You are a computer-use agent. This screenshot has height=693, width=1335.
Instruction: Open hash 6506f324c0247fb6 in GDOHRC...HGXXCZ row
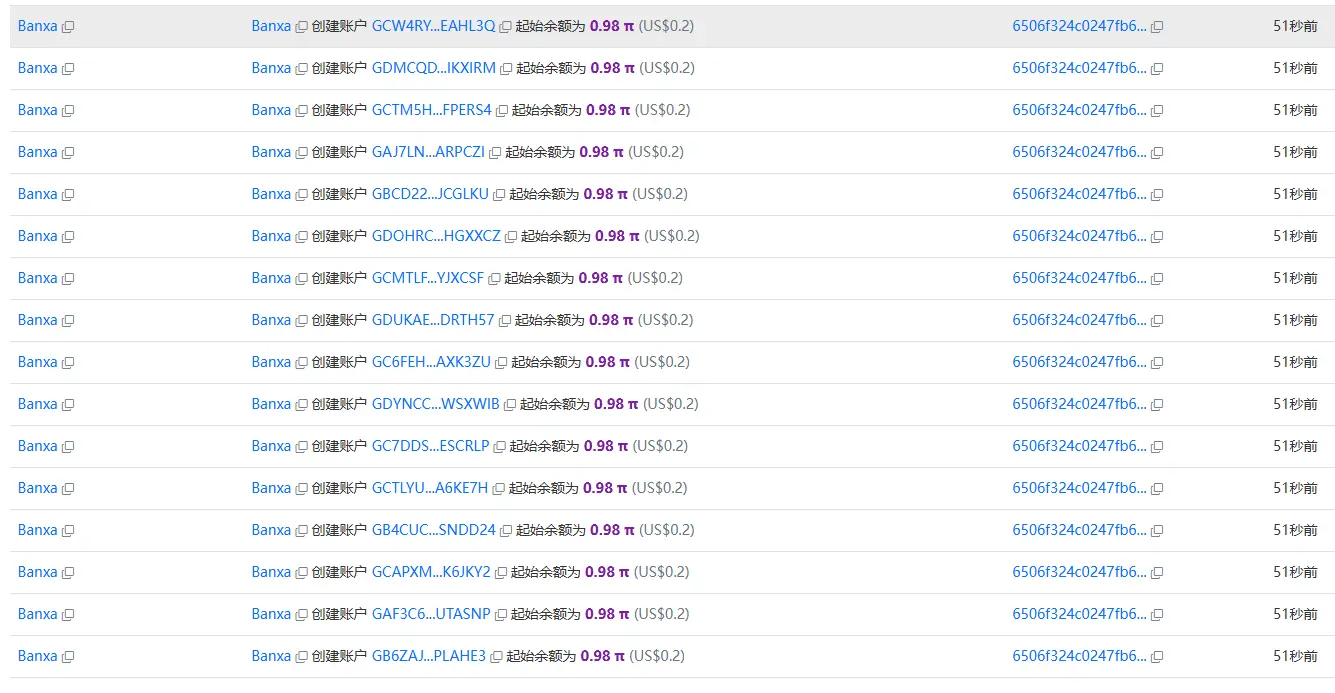click(x=1080, y=236)
